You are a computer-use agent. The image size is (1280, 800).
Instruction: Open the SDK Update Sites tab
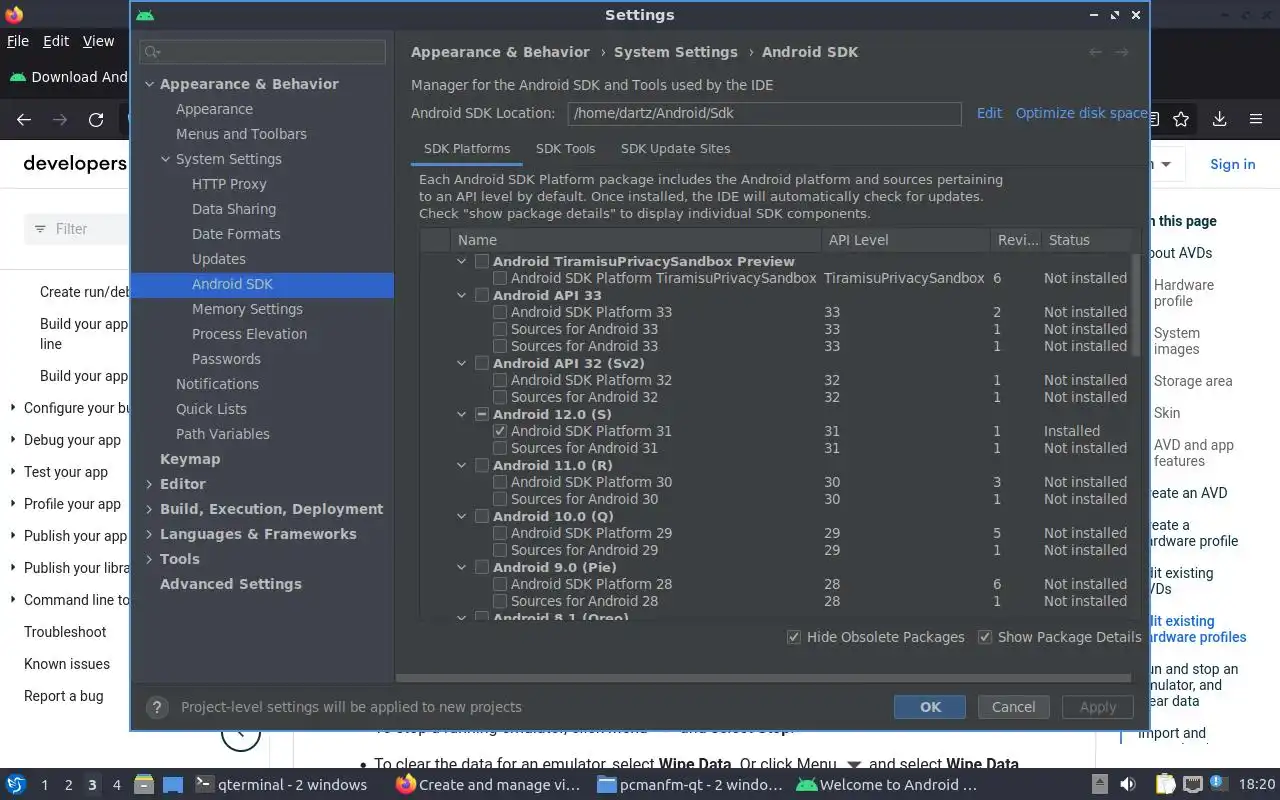[675, 148]
